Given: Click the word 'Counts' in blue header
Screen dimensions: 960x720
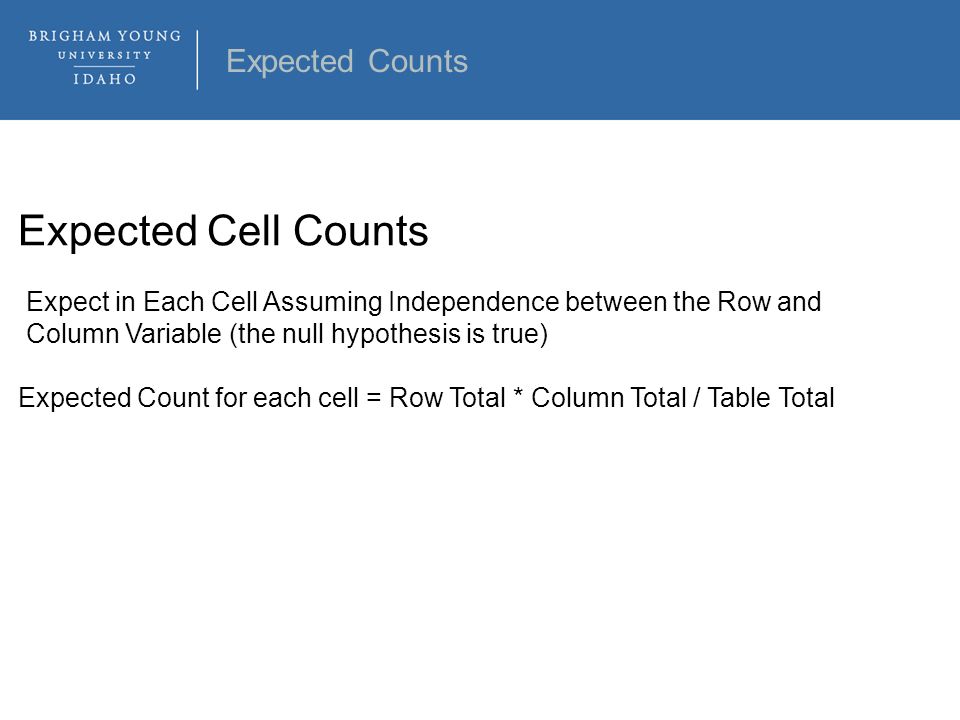Looking at the screenshot, I should point(418,61).
